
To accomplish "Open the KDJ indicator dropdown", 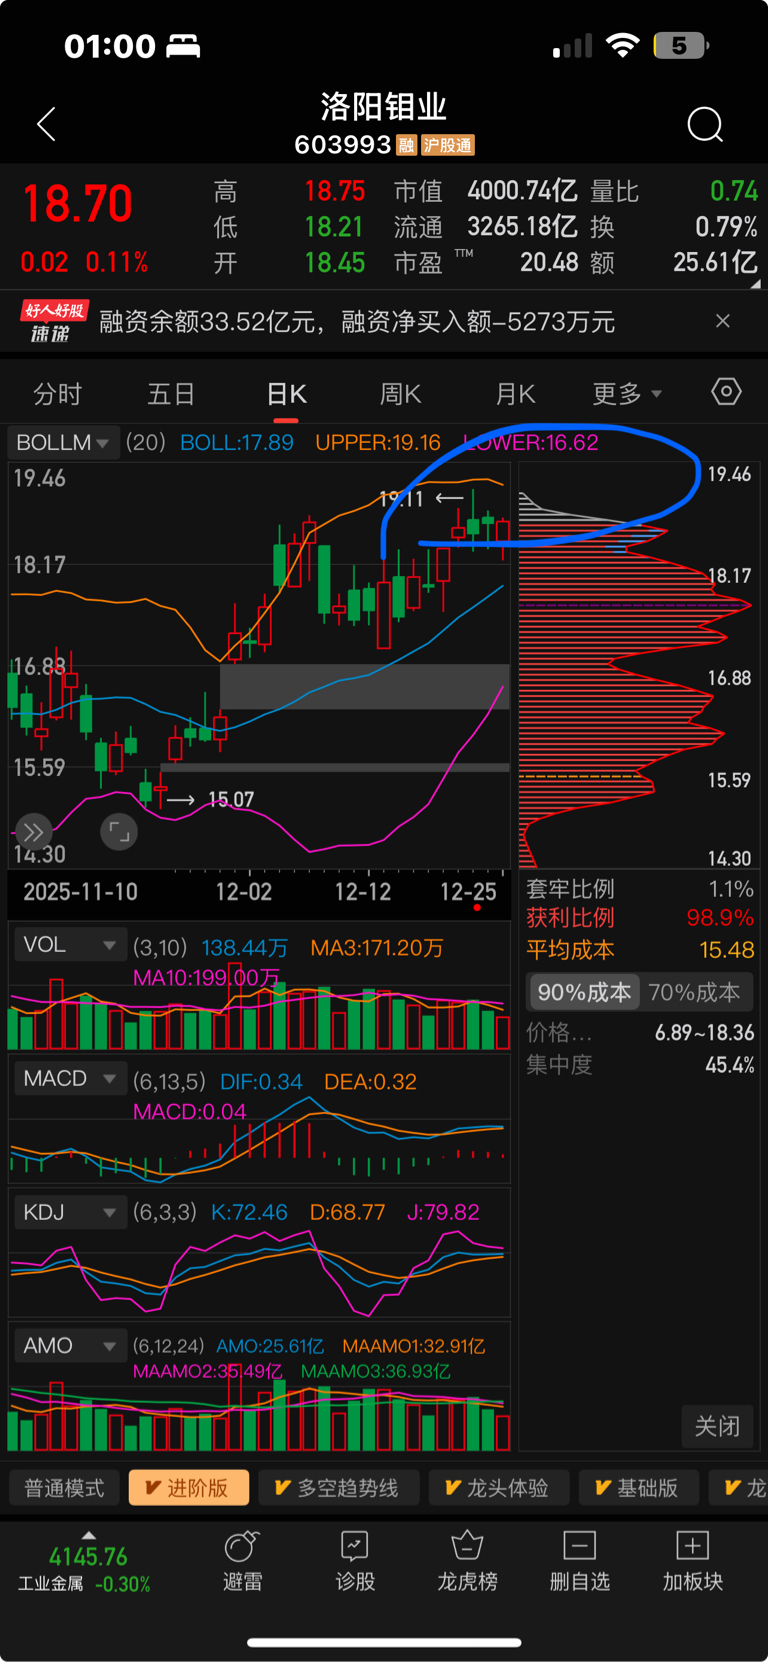I will tap(69, 1213).
